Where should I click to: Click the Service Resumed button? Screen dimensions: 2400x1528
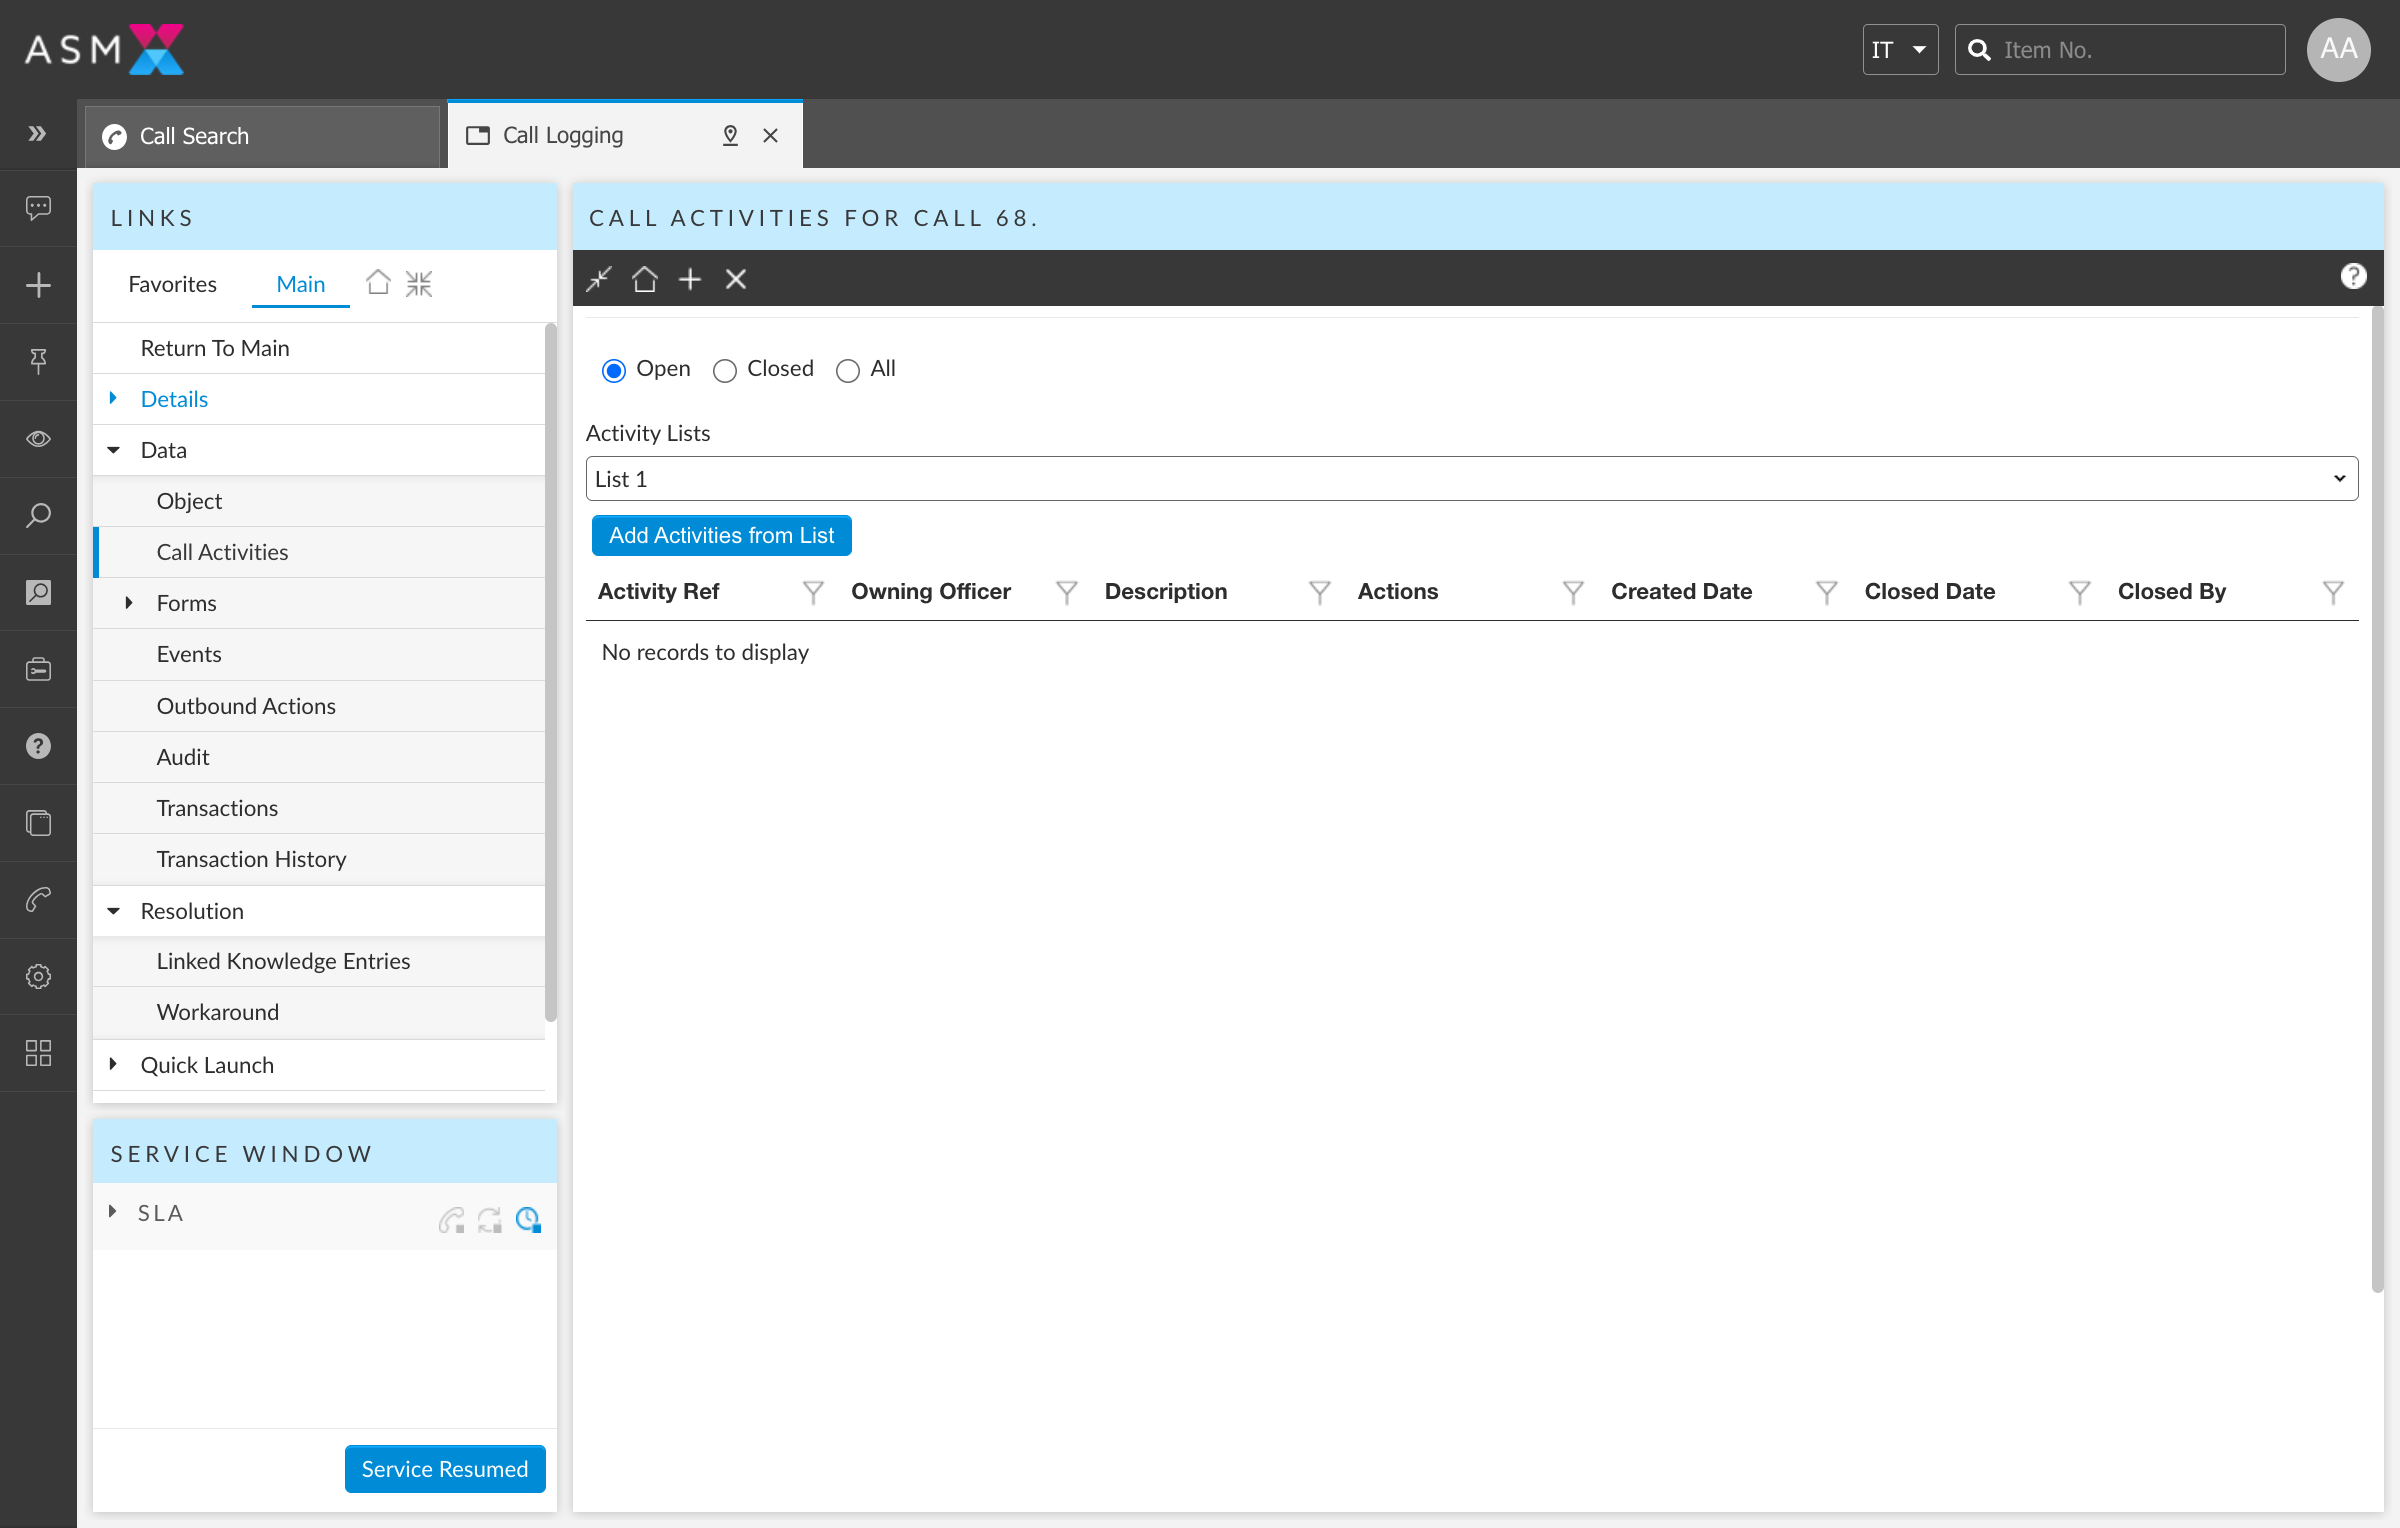pyautogui.click(x=445, y=1468)
